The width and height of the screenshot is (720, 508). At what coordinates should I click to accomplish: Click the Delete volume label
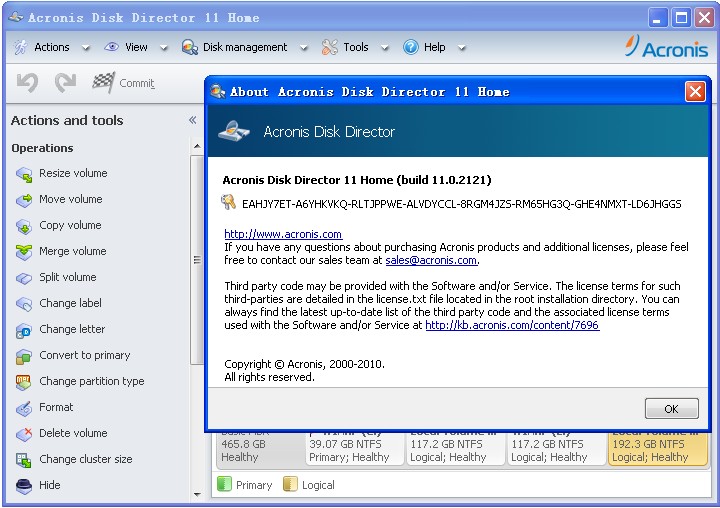tap(73, 433)
